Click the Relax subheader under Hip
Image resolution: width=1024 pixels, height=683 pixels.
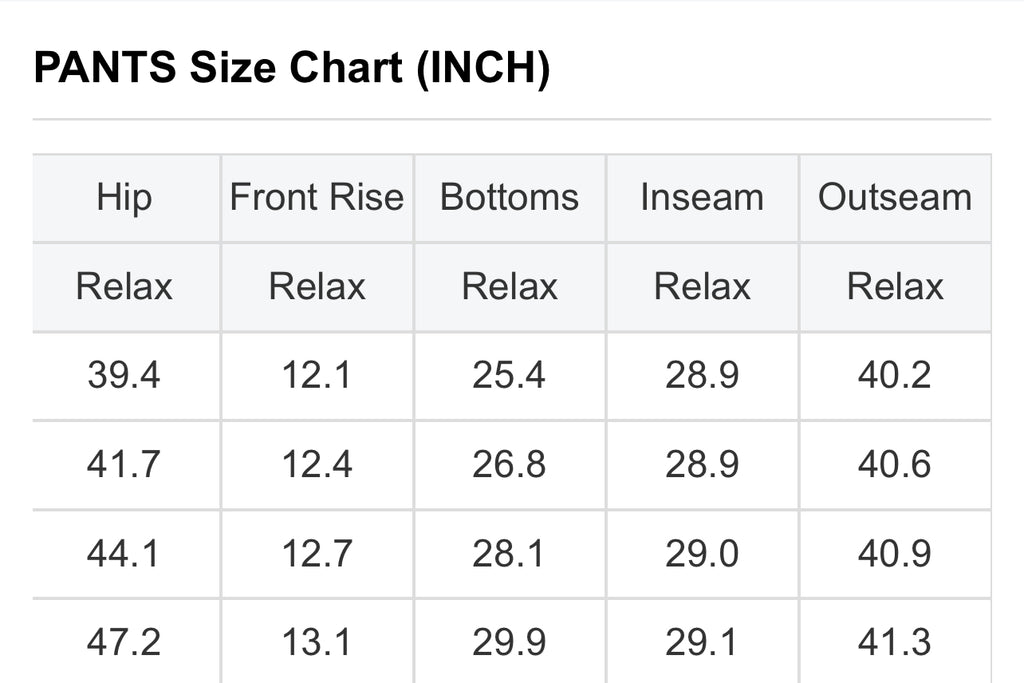tap(124, 287)
